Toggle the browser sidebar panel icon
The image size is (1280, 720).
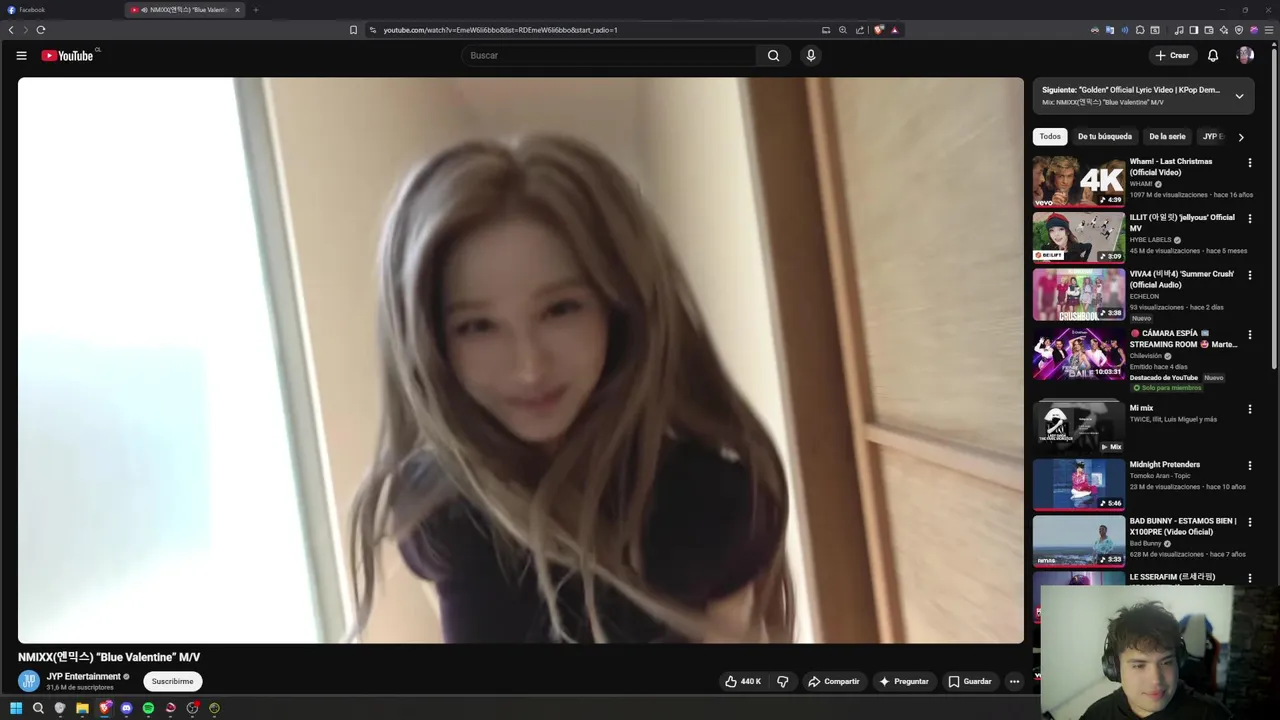click(x=1193, y=30)
